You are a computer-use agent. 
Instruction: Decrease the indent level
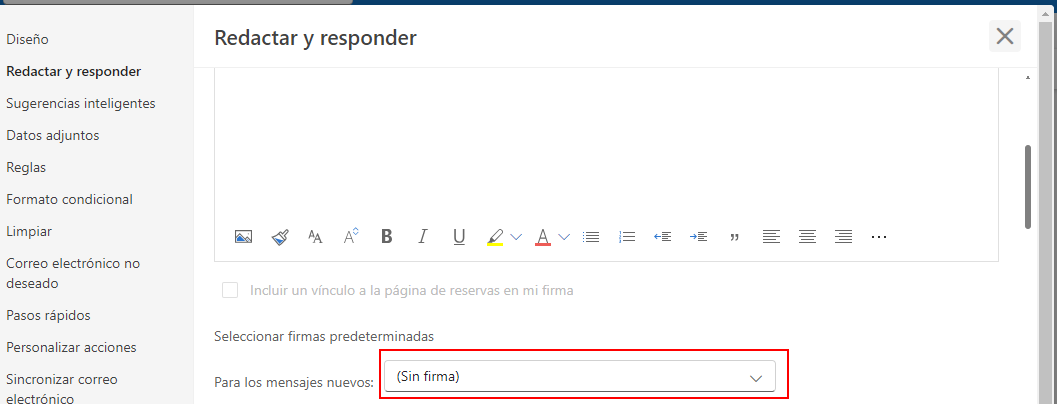[x=663, y=237]
